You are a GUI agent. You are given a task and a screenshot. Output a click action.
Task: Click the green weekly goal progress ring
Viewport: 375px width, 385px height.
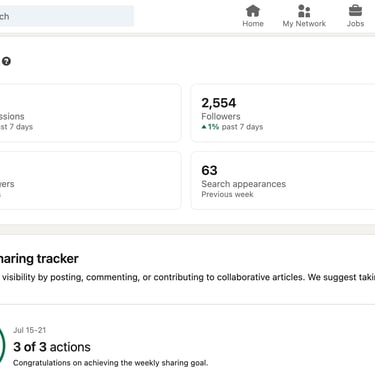(2, 345)
